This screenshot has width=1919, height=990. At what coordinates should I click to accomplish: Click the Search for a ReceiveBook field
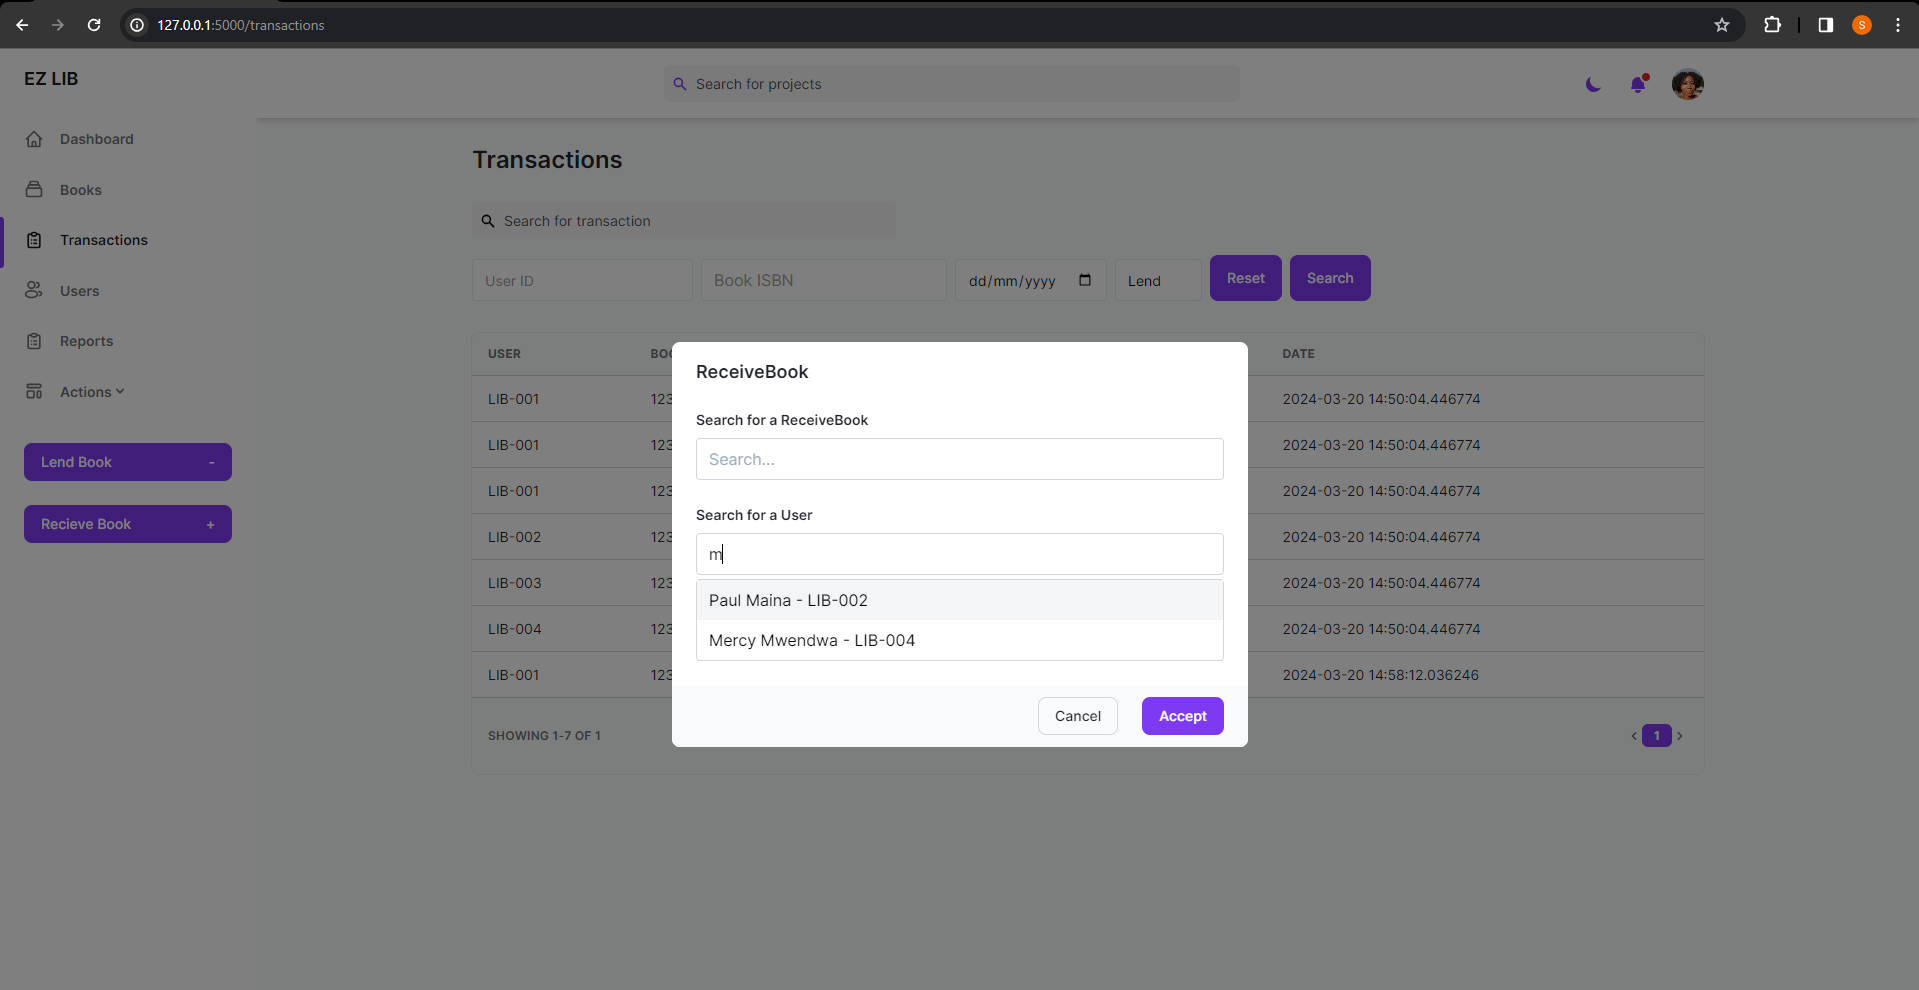[960, 459]
